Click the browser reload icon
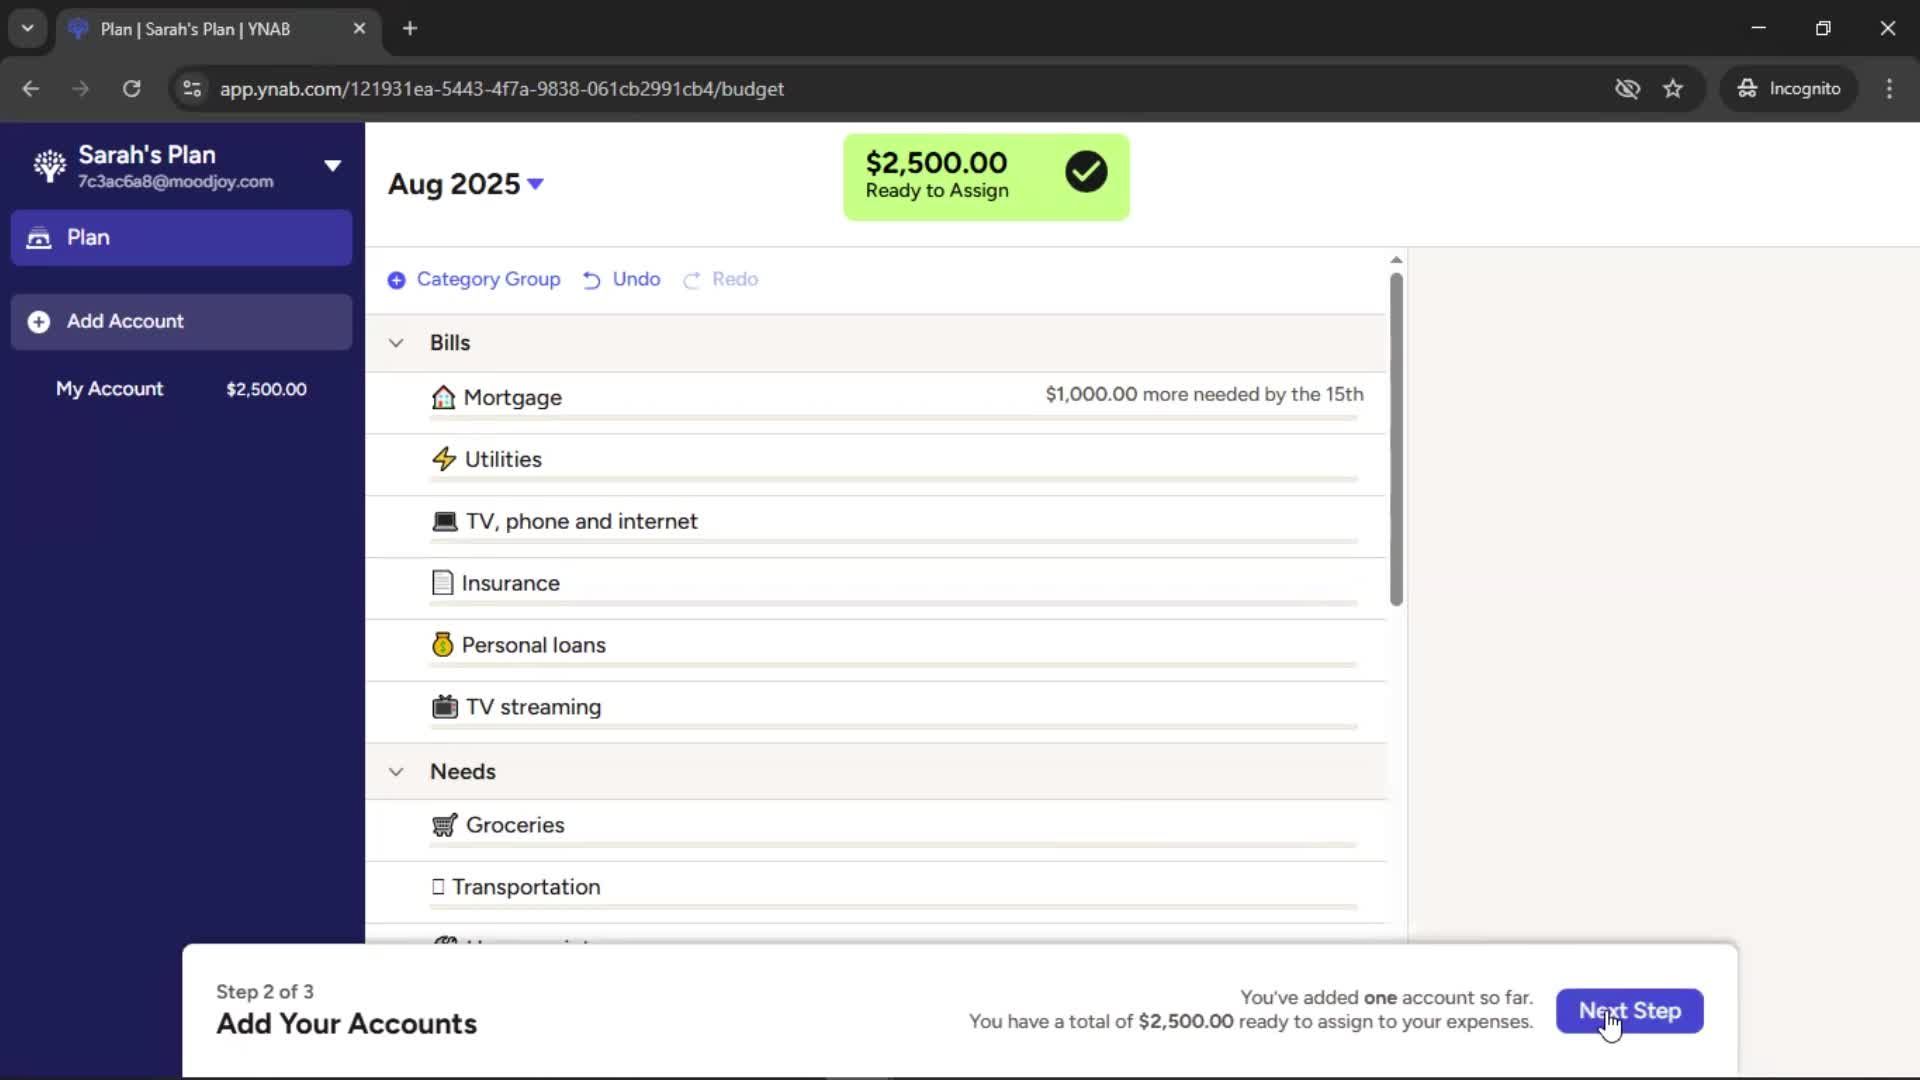Image resolution: width=1920 pixels, height=1080 pixels. click(x=131, y=89)
